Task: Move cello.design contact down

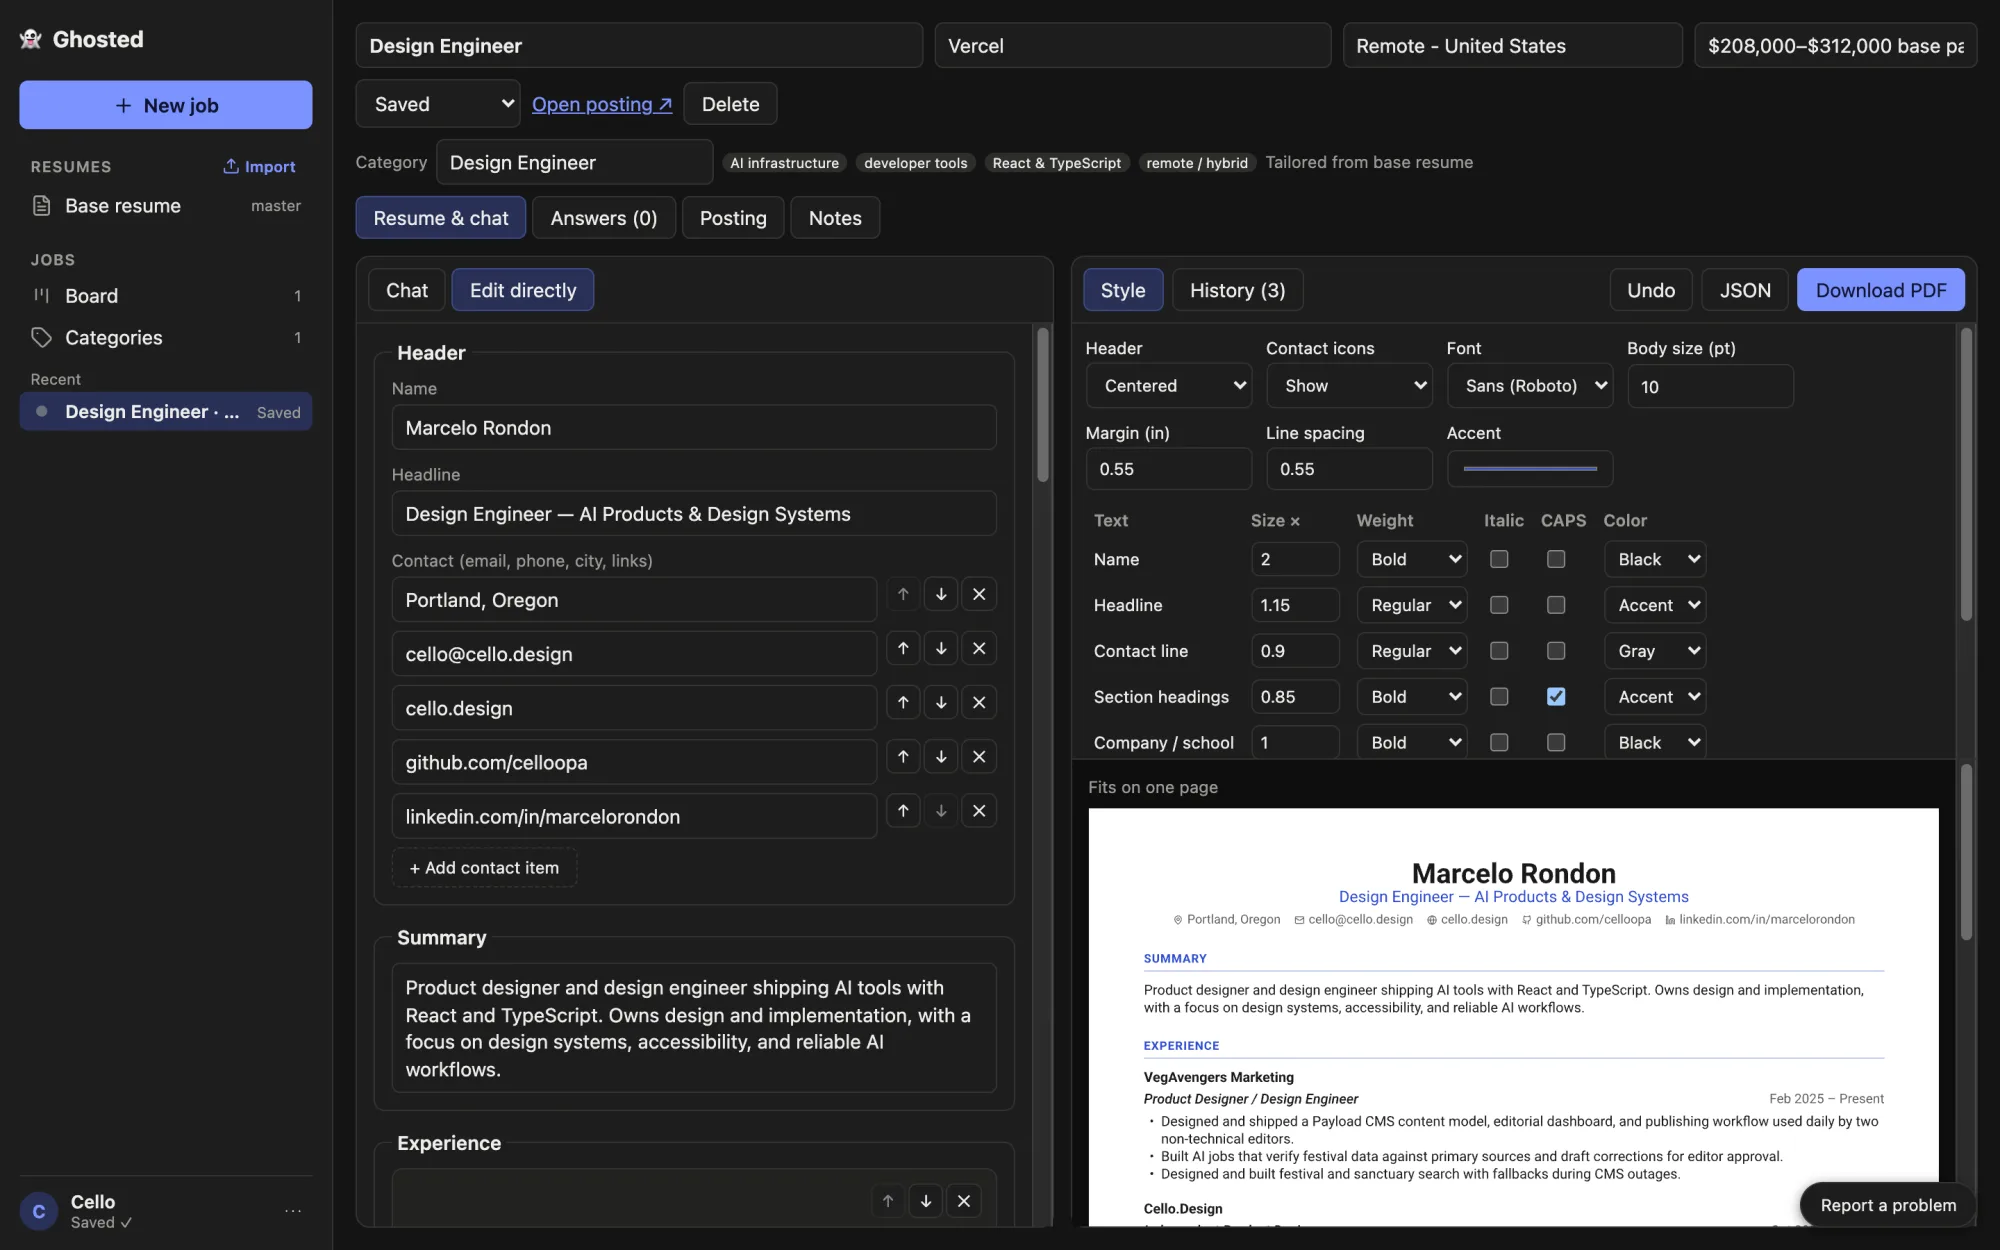Action: tap(941, 702)
